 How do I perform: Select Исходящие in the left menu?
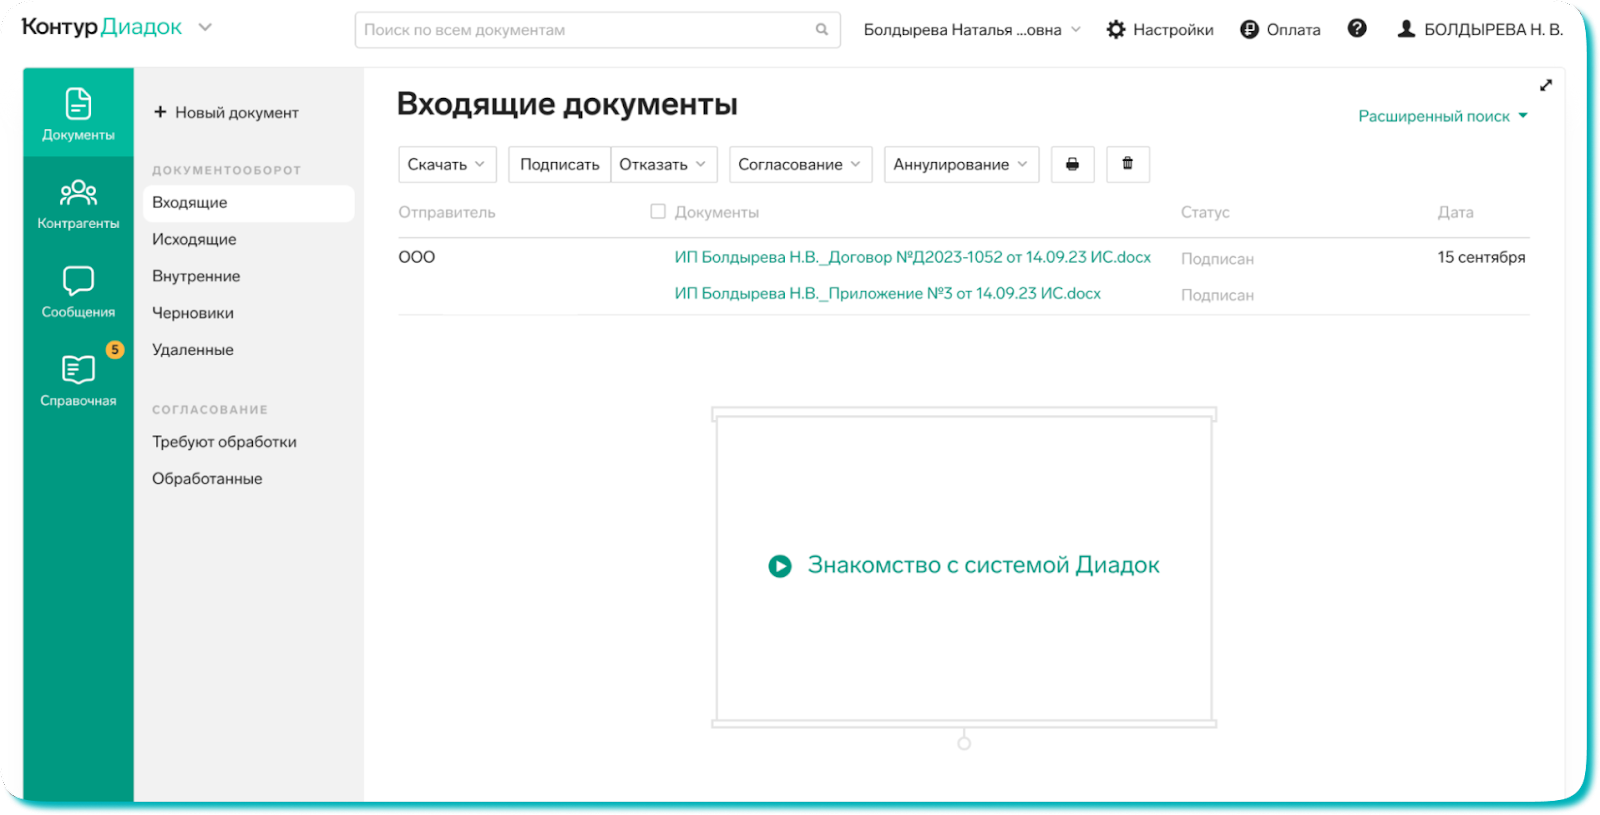pyautogui.click(x=194, y=239)
